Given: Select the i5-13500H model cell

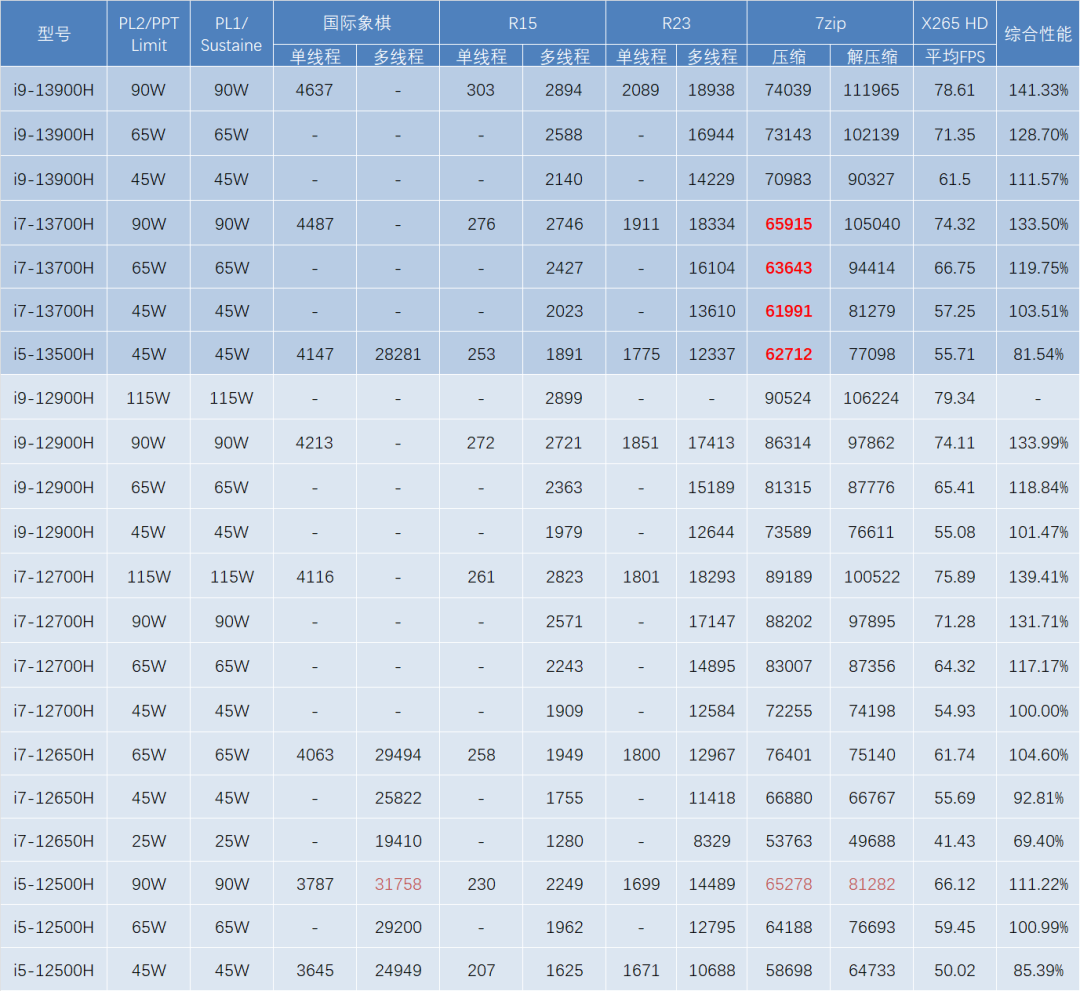Looking at the screenshot, I should click(x=54, y=354).
